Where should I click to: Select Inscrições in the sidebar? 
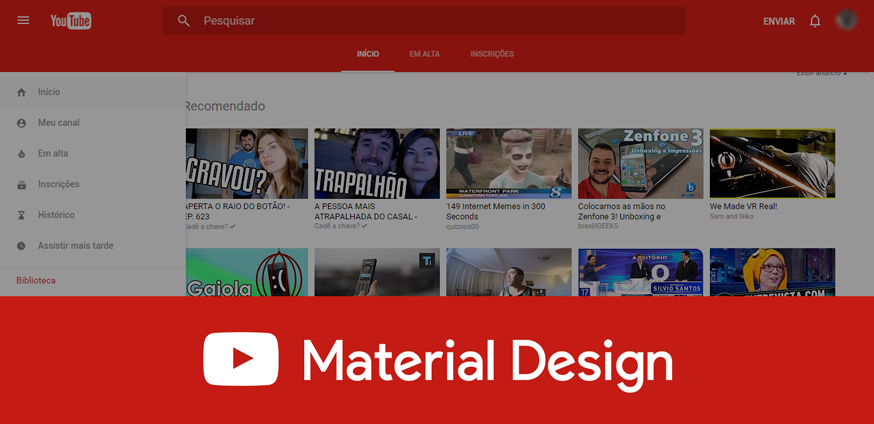(x=93, y=184)
